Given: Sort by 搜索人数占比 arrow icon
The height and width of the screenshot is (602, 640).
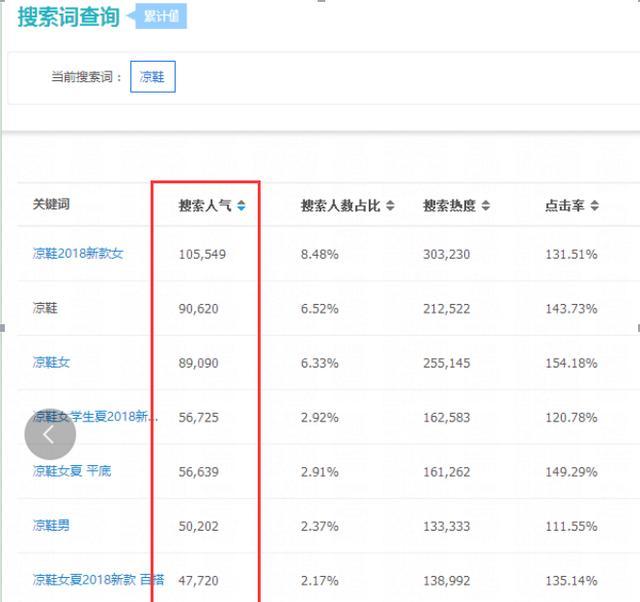Looking at the screenshot, I should (390, 206).
